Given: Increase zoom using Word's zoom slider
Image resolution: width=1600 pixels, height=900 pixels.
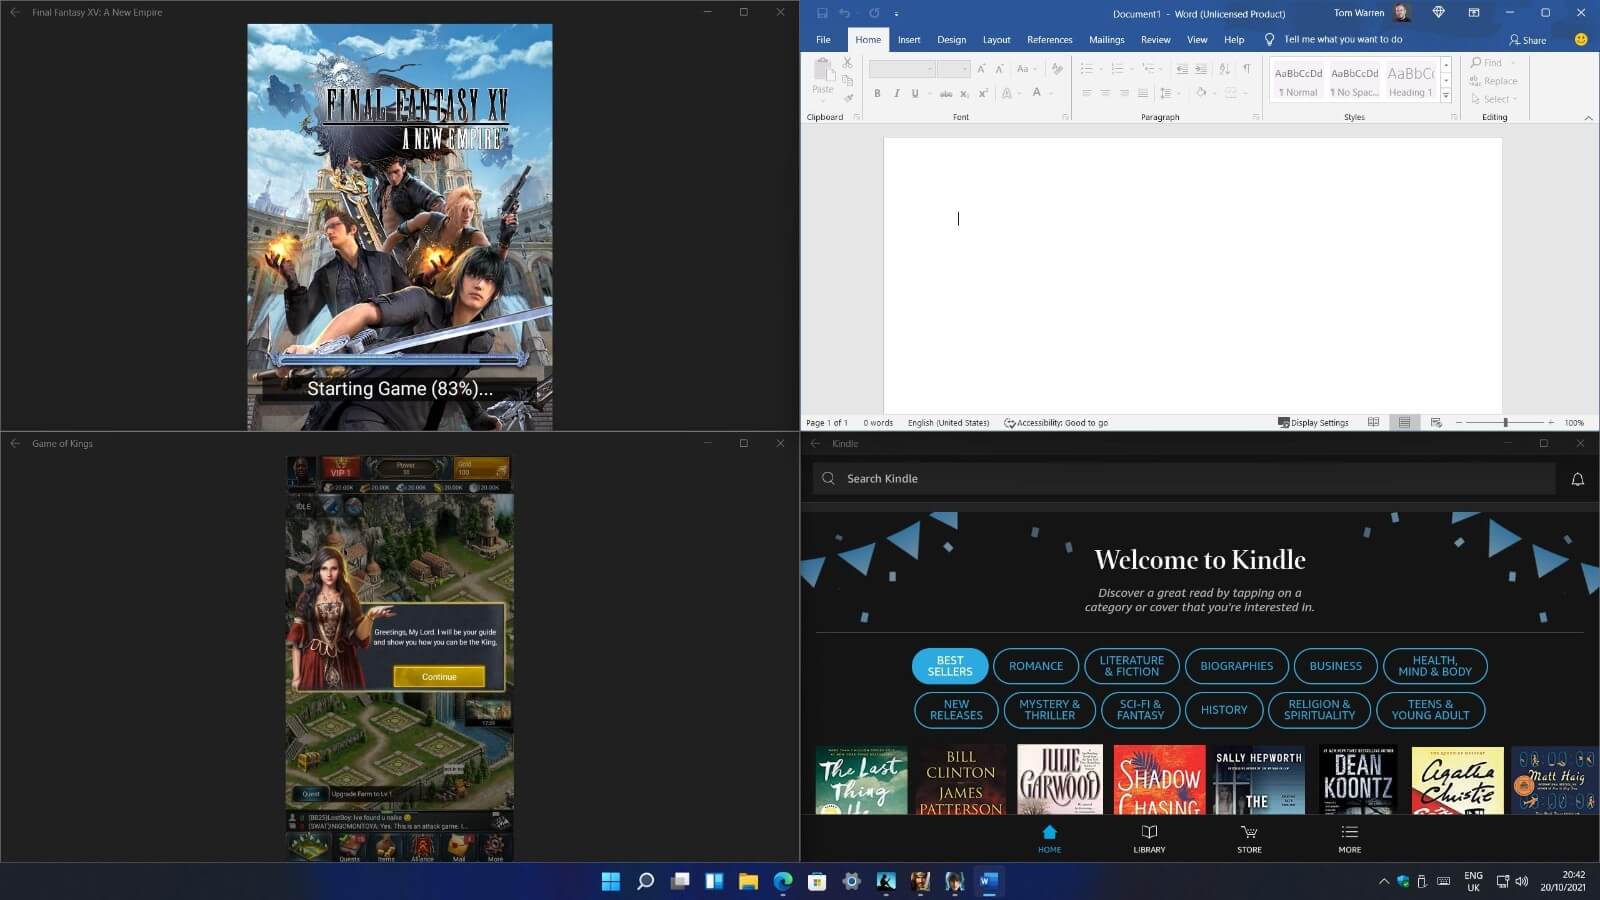Looking at the screenshot, I should 1553,423.
